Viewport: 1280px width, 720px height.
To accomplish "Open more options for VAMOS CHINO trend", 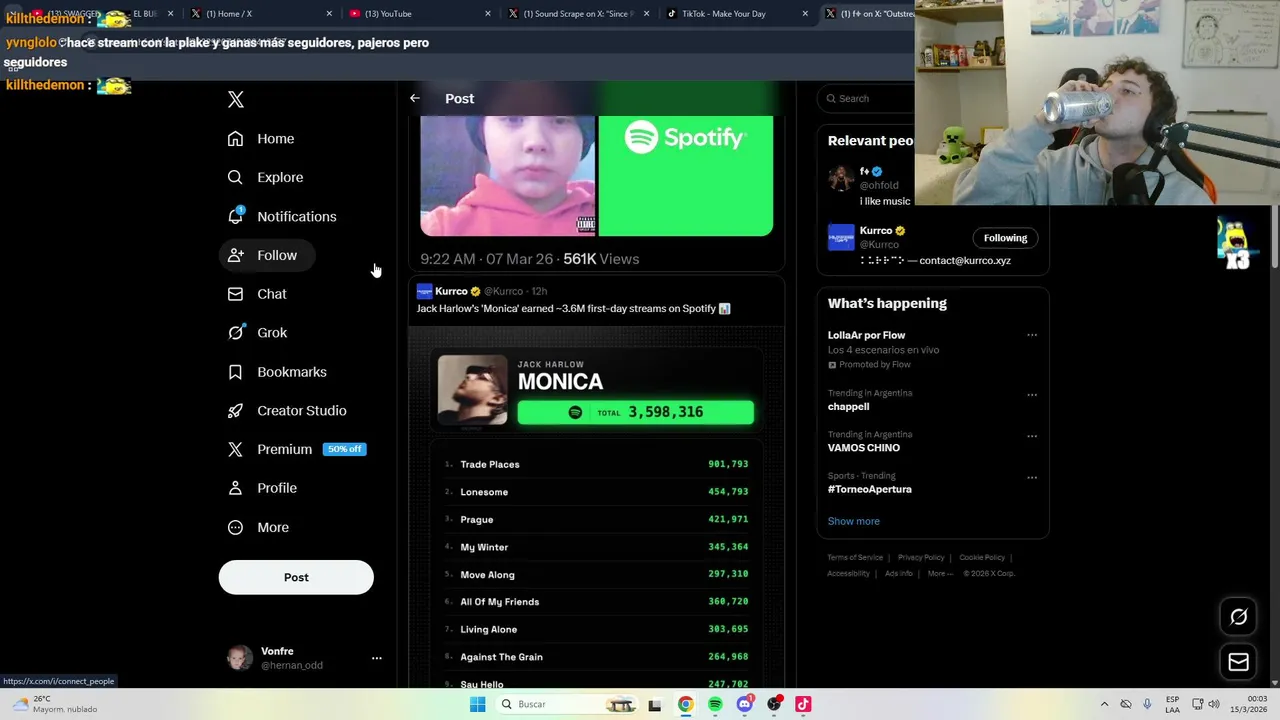I will point(1032,436).
